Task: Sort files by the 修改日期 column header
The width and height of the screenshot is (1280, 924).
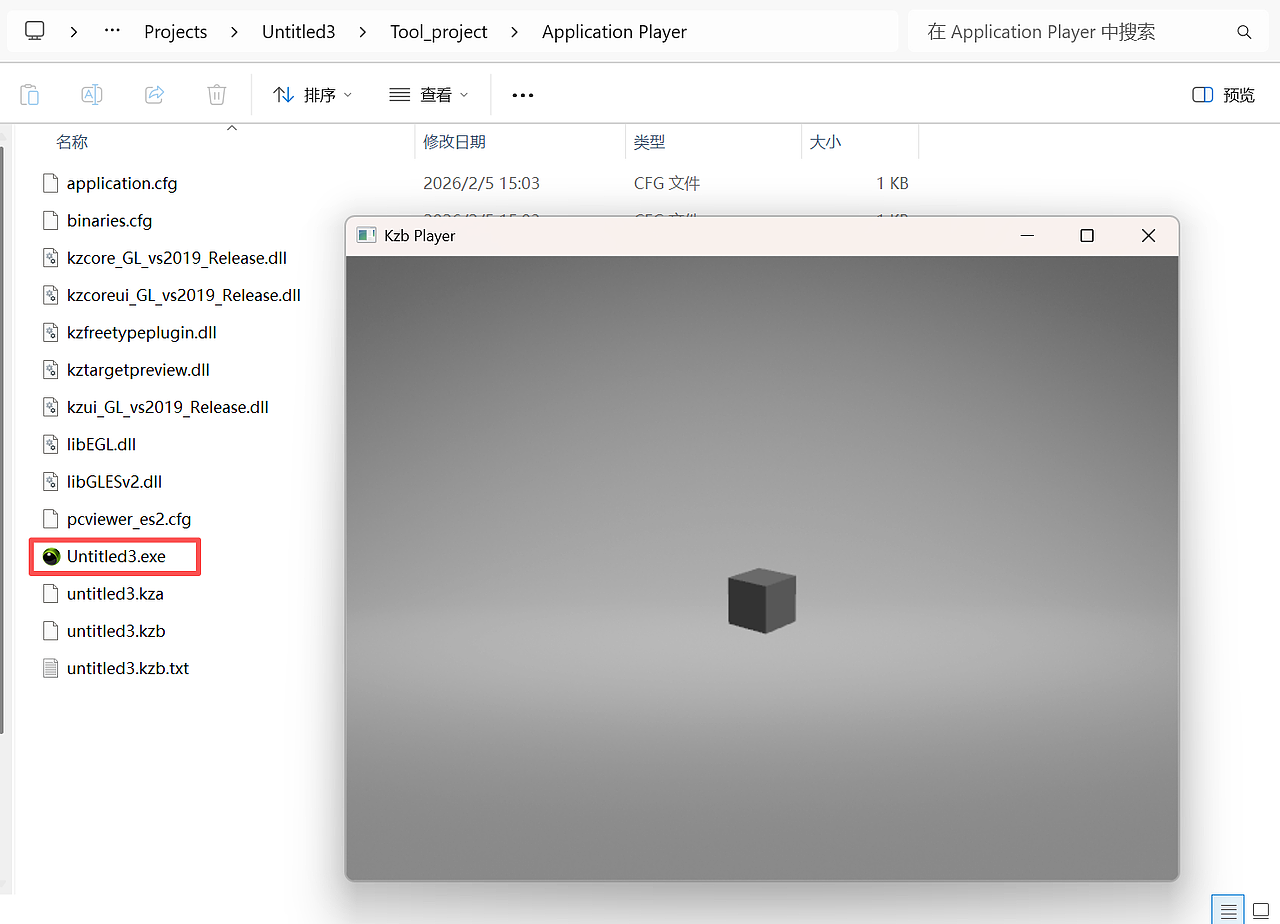Action: pyautogui.click(x=454, y=142)
